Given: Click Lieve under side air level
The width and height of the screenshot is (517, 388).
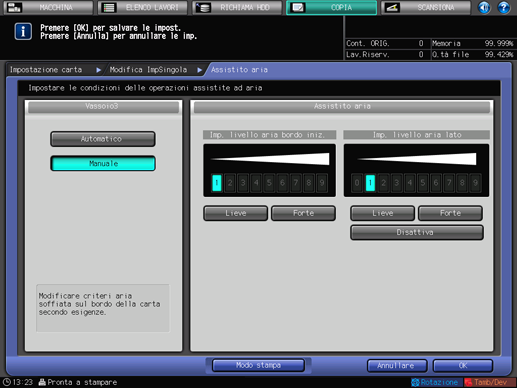Looking at the screenshot, I should (x=383, y=213).
